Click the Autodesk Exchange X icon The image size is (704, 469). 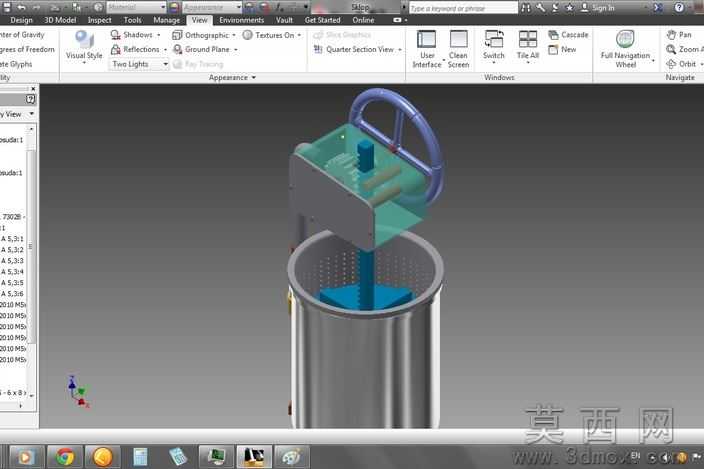(x=658, y=8)
